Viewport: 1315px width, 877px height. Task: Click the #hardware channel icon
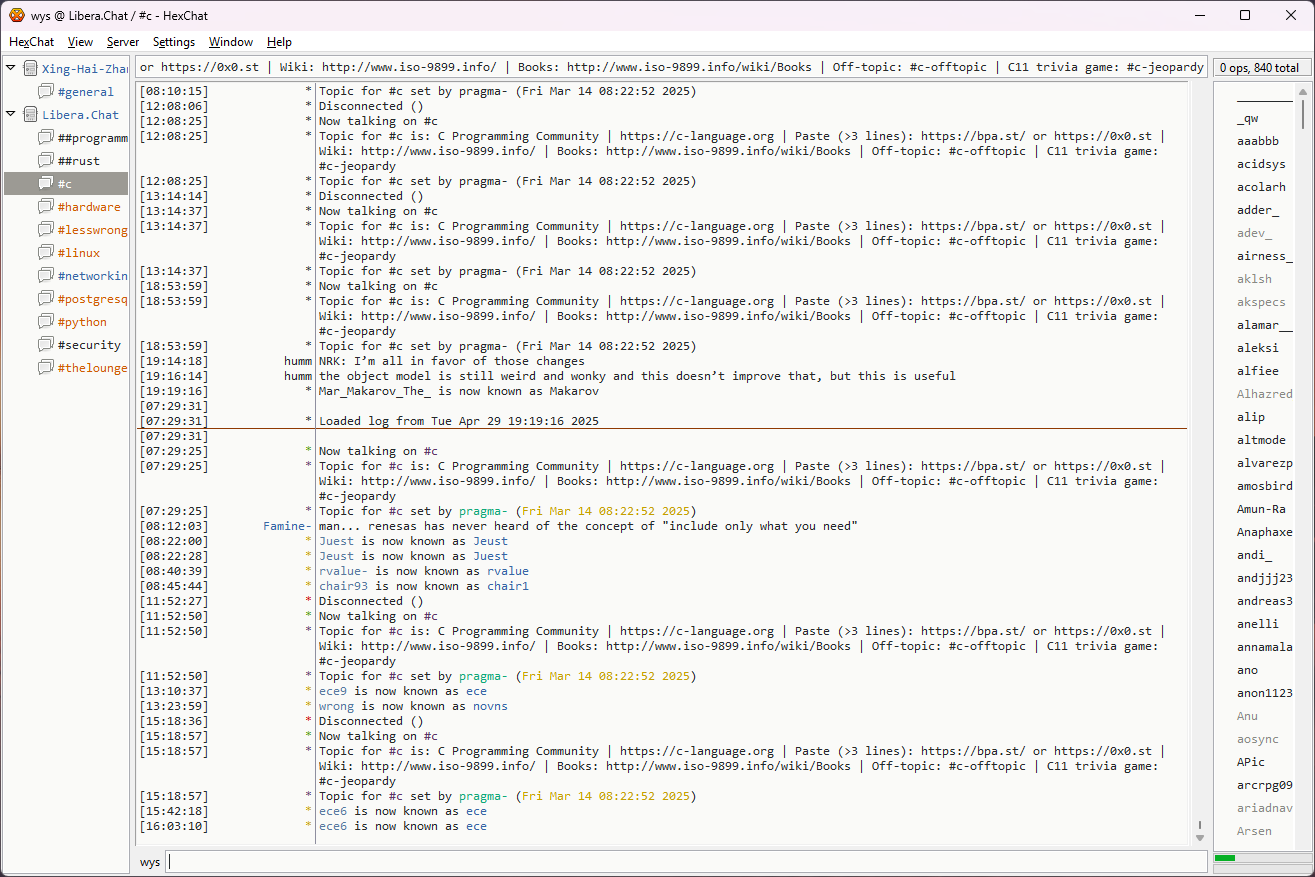[46, 207]
